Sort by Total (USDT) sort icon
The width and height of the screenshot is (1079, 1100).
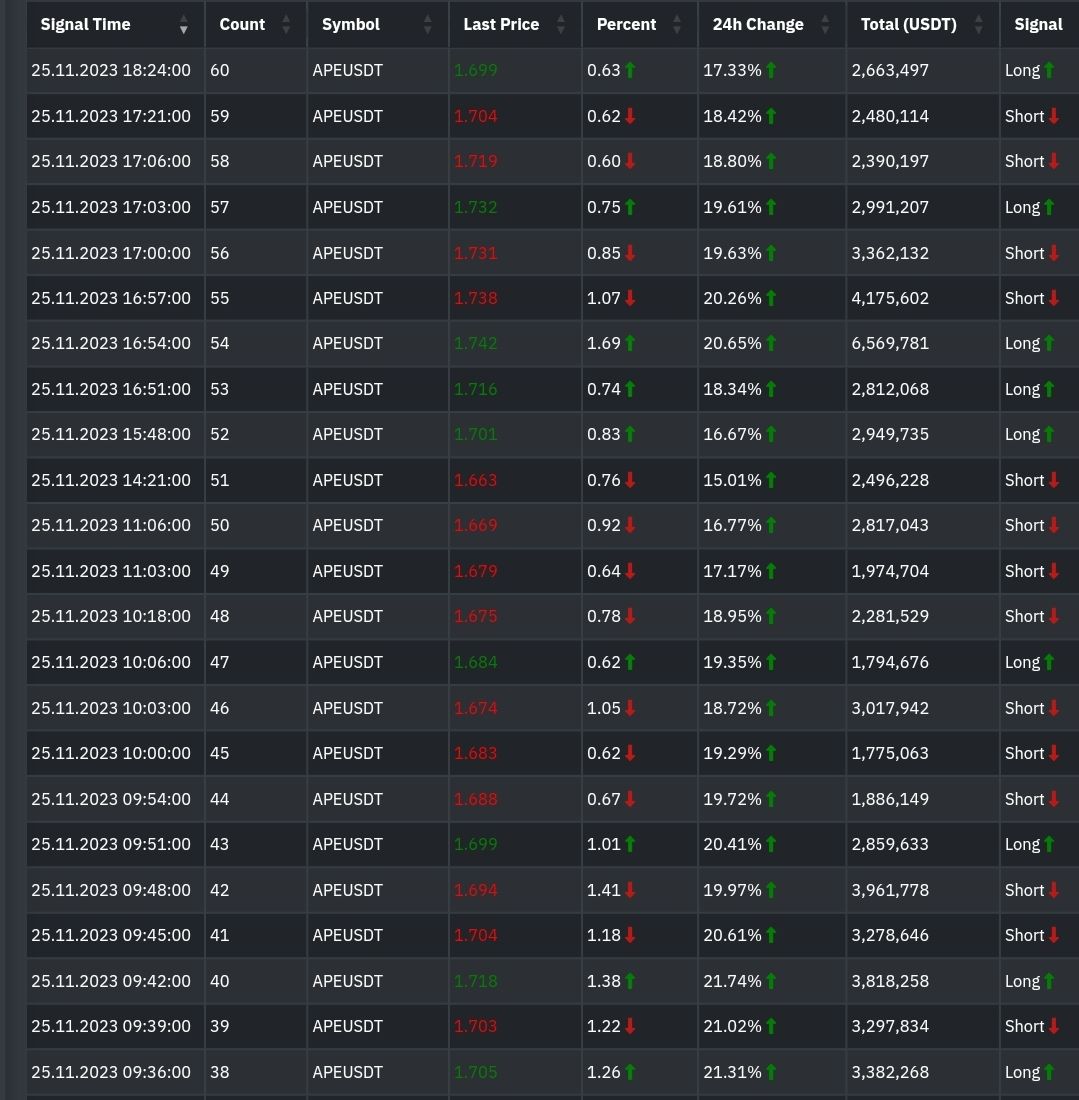click(979, 25)
